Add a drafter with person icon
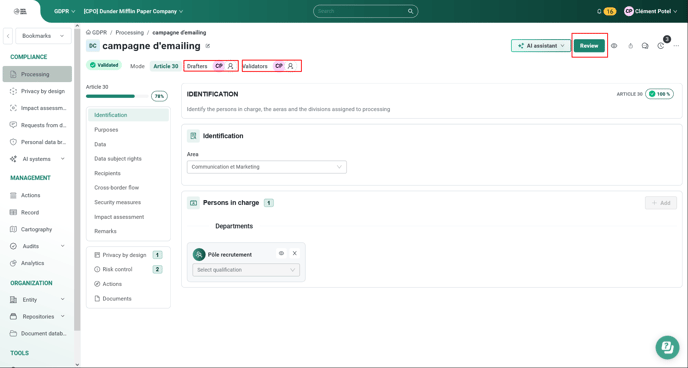Image resolution: width=688 pixels, height=368 pixels. click(231, 66)
